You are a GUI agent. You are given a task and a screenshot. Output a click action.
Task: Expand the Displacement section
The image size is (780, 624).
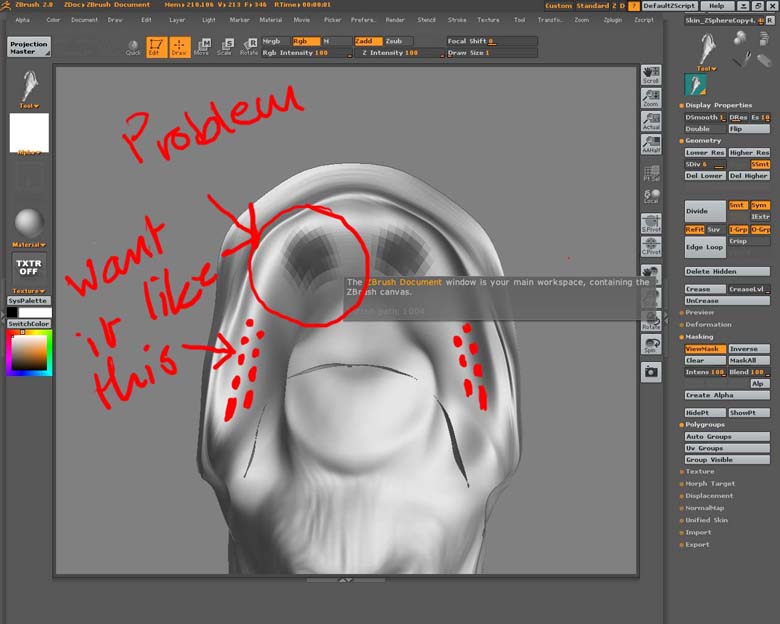tap(708, 496)
